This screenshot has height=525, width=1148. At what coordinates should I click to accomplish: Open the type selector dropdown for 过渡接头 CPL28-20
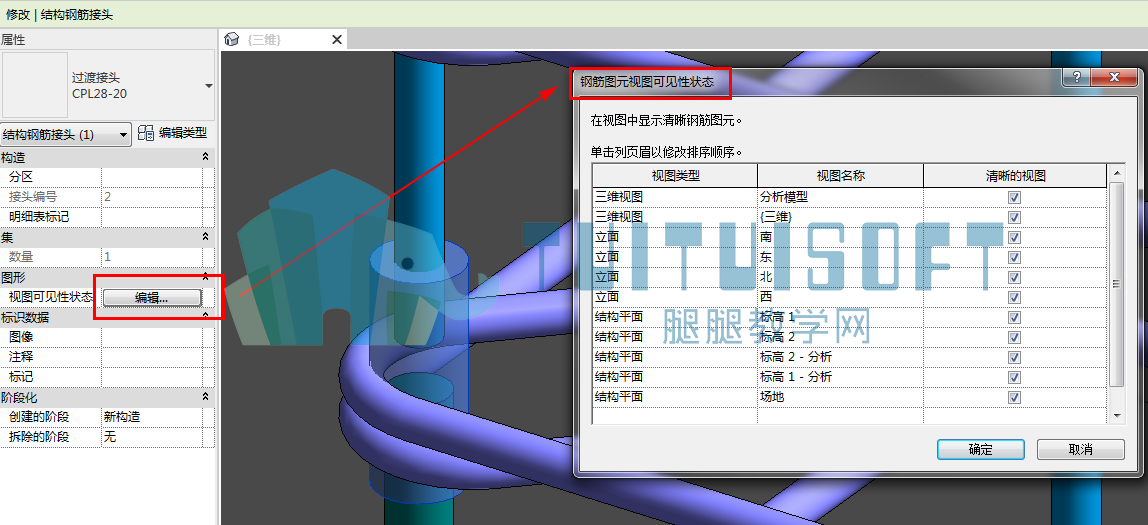(x=209, y=86)
